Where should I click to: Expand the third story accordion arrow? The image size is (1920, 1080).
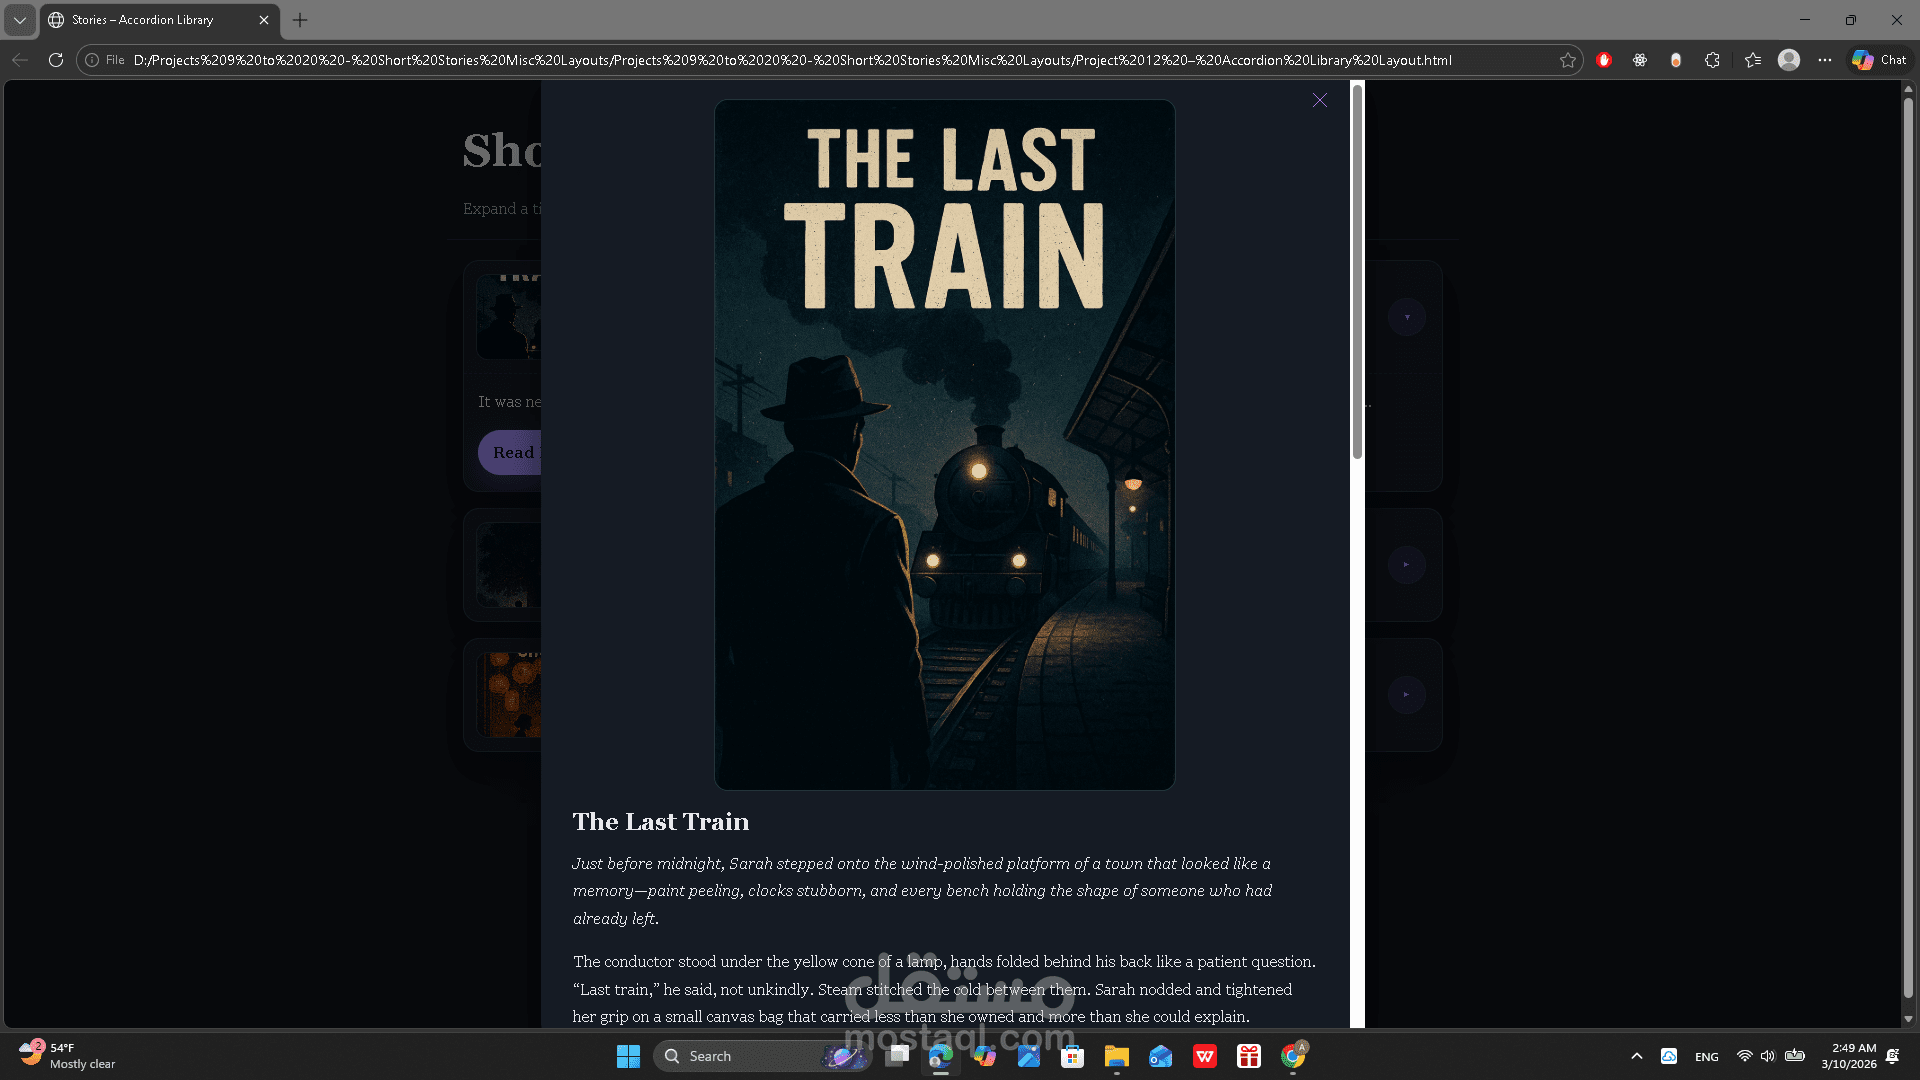coord(1406,695)
